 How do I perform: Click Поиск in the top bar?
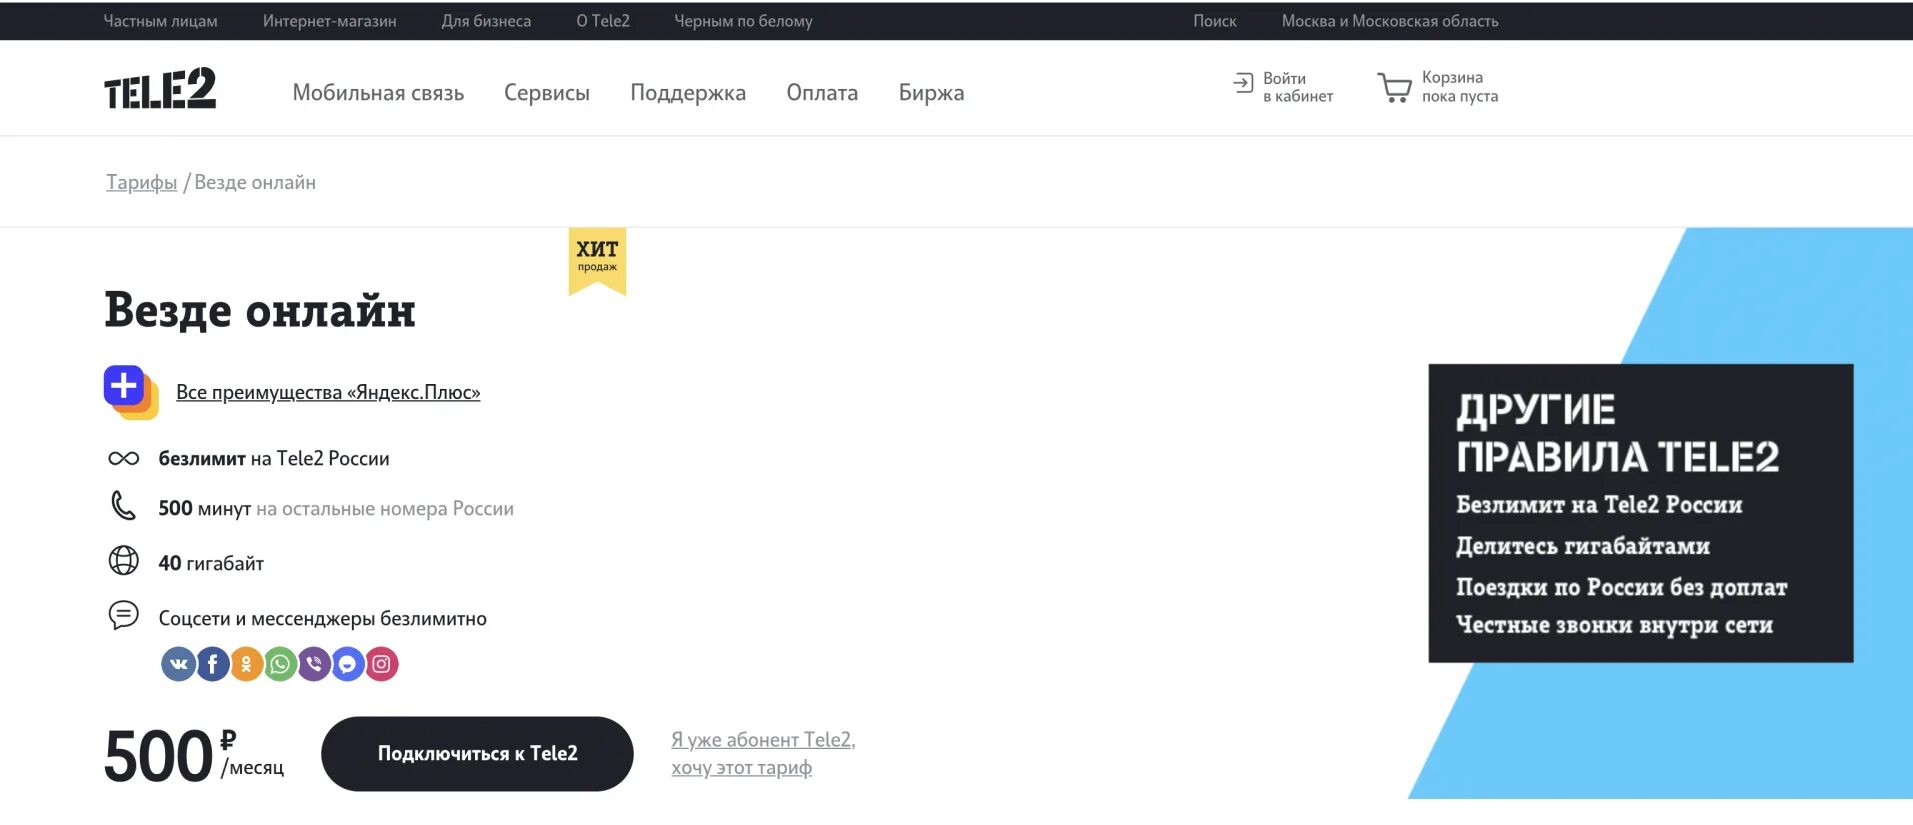pos(1214,21)
